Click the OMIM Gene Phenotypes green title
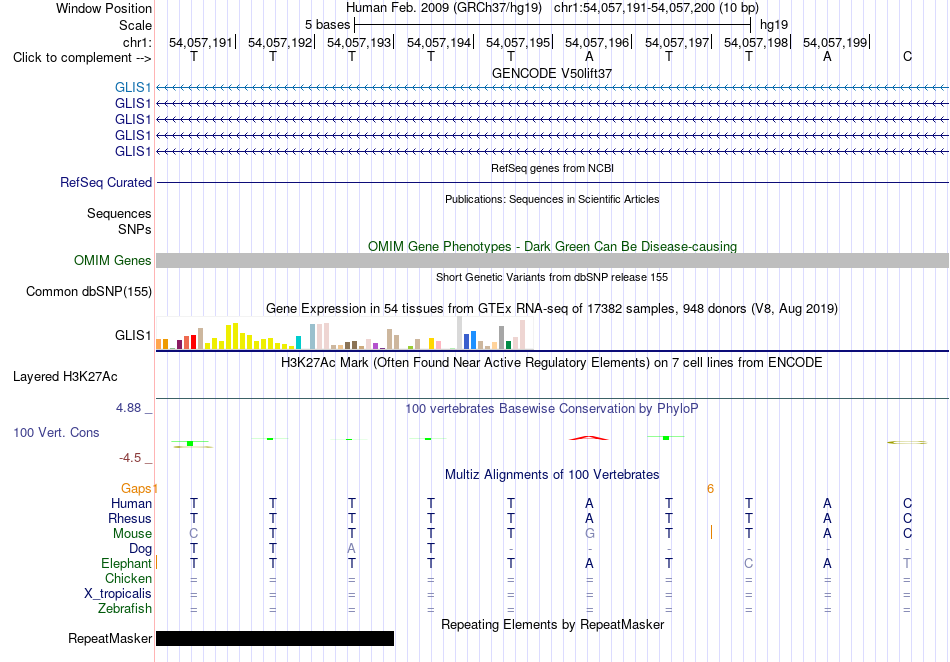950x662 pixels. pyautogui.click(x=552, y=247)
